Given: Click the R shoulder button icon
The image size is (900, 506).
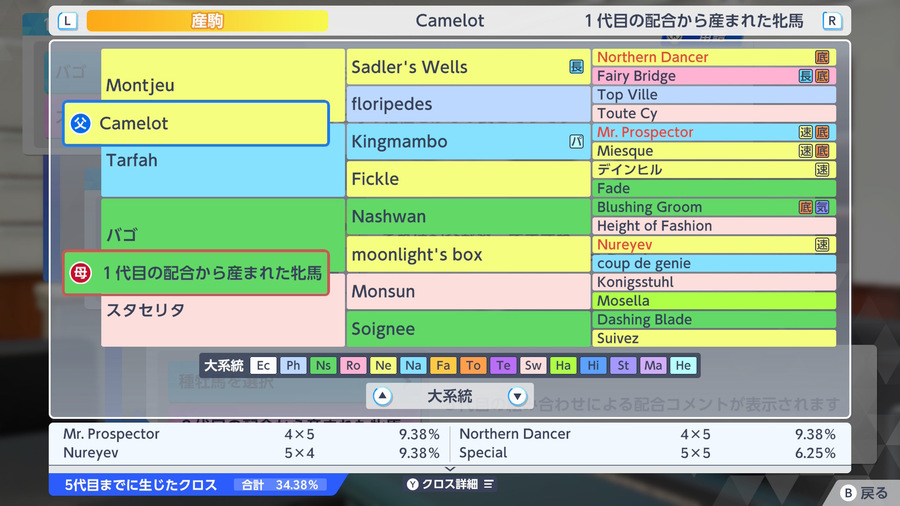Looking at the screenshot, I should (x=832, y=21).
